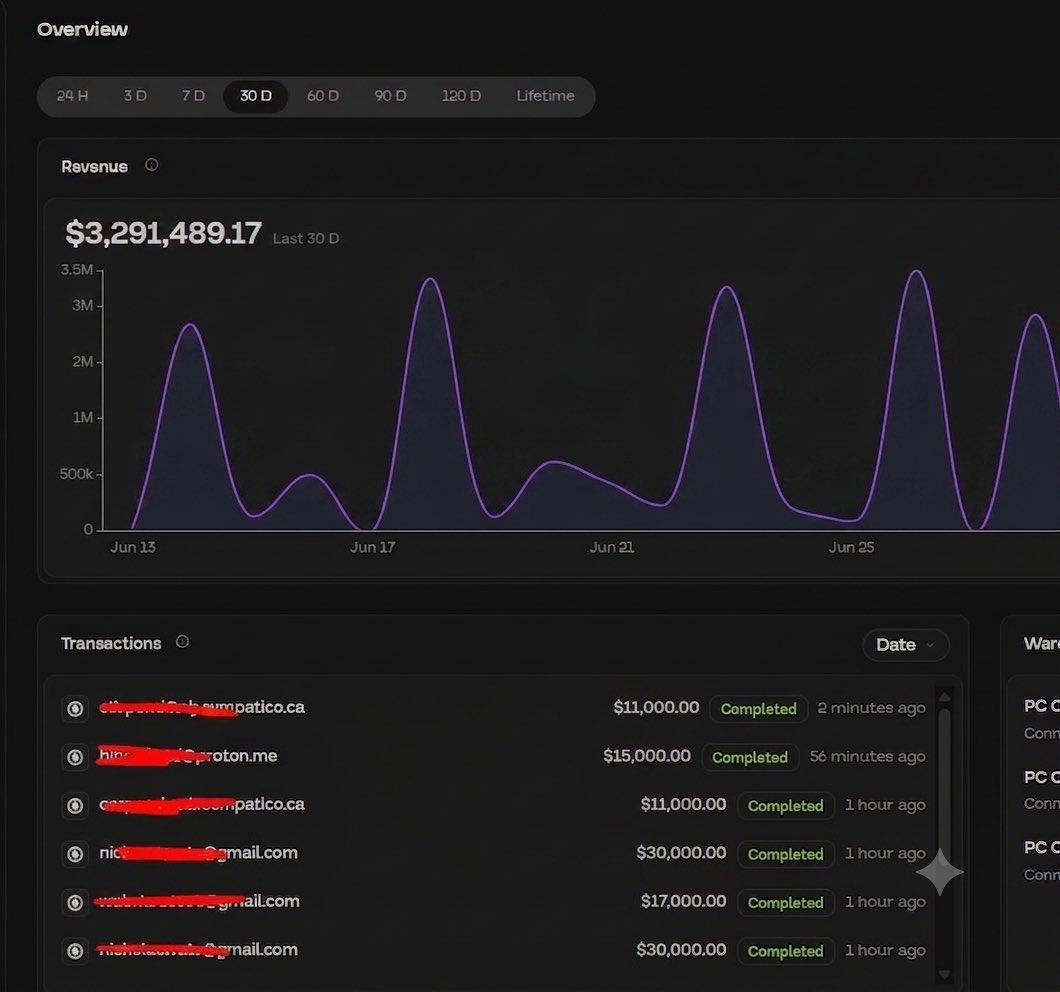Click the scrollbar up arrow in Transactions

click(x=945, y=696)
